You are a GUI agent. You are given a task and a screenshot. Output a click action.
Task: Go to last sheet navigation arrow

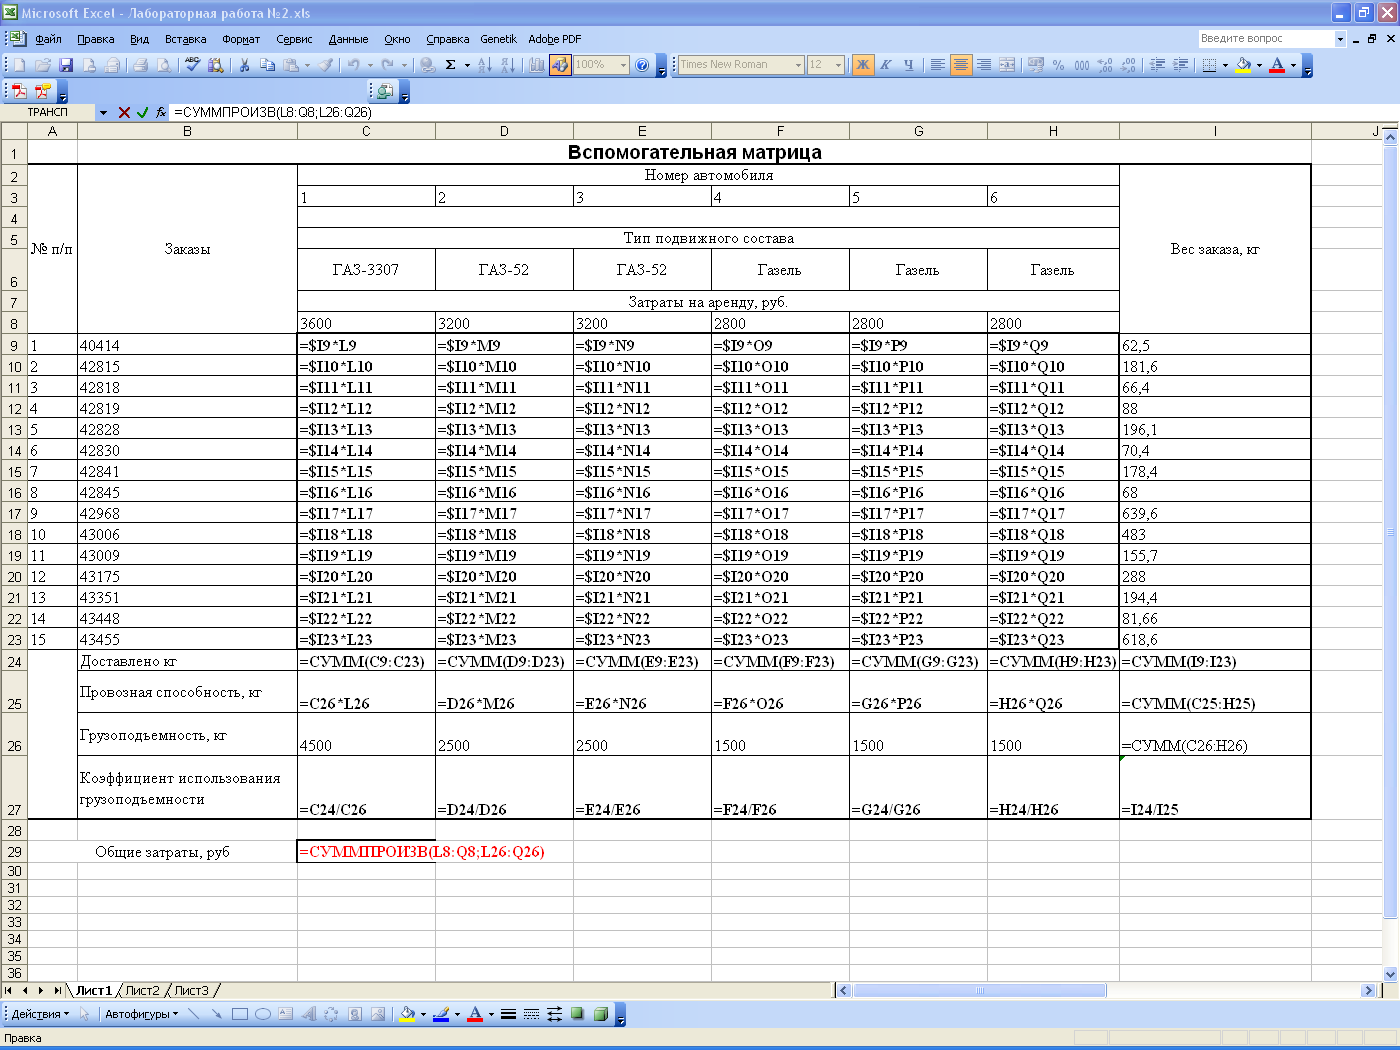coord(57,990)
